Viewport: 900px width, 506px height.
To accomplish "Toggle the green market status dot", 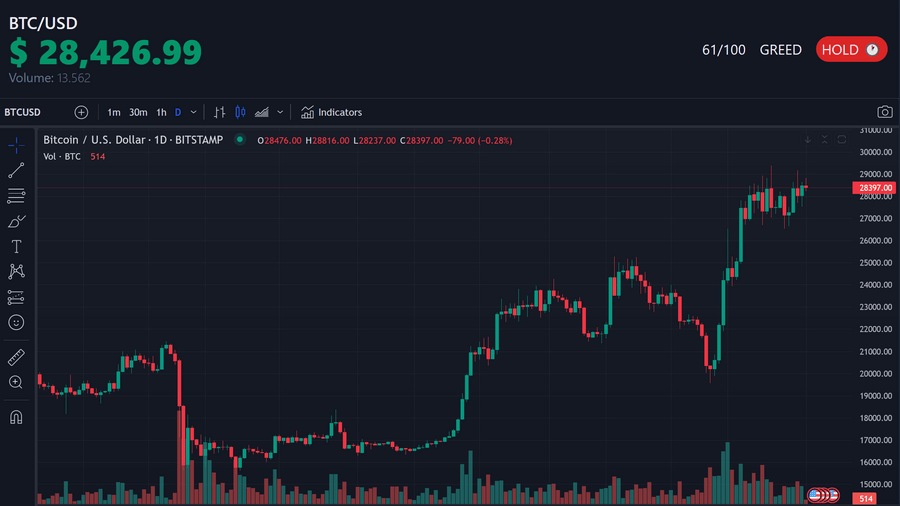I will point(239,140).
